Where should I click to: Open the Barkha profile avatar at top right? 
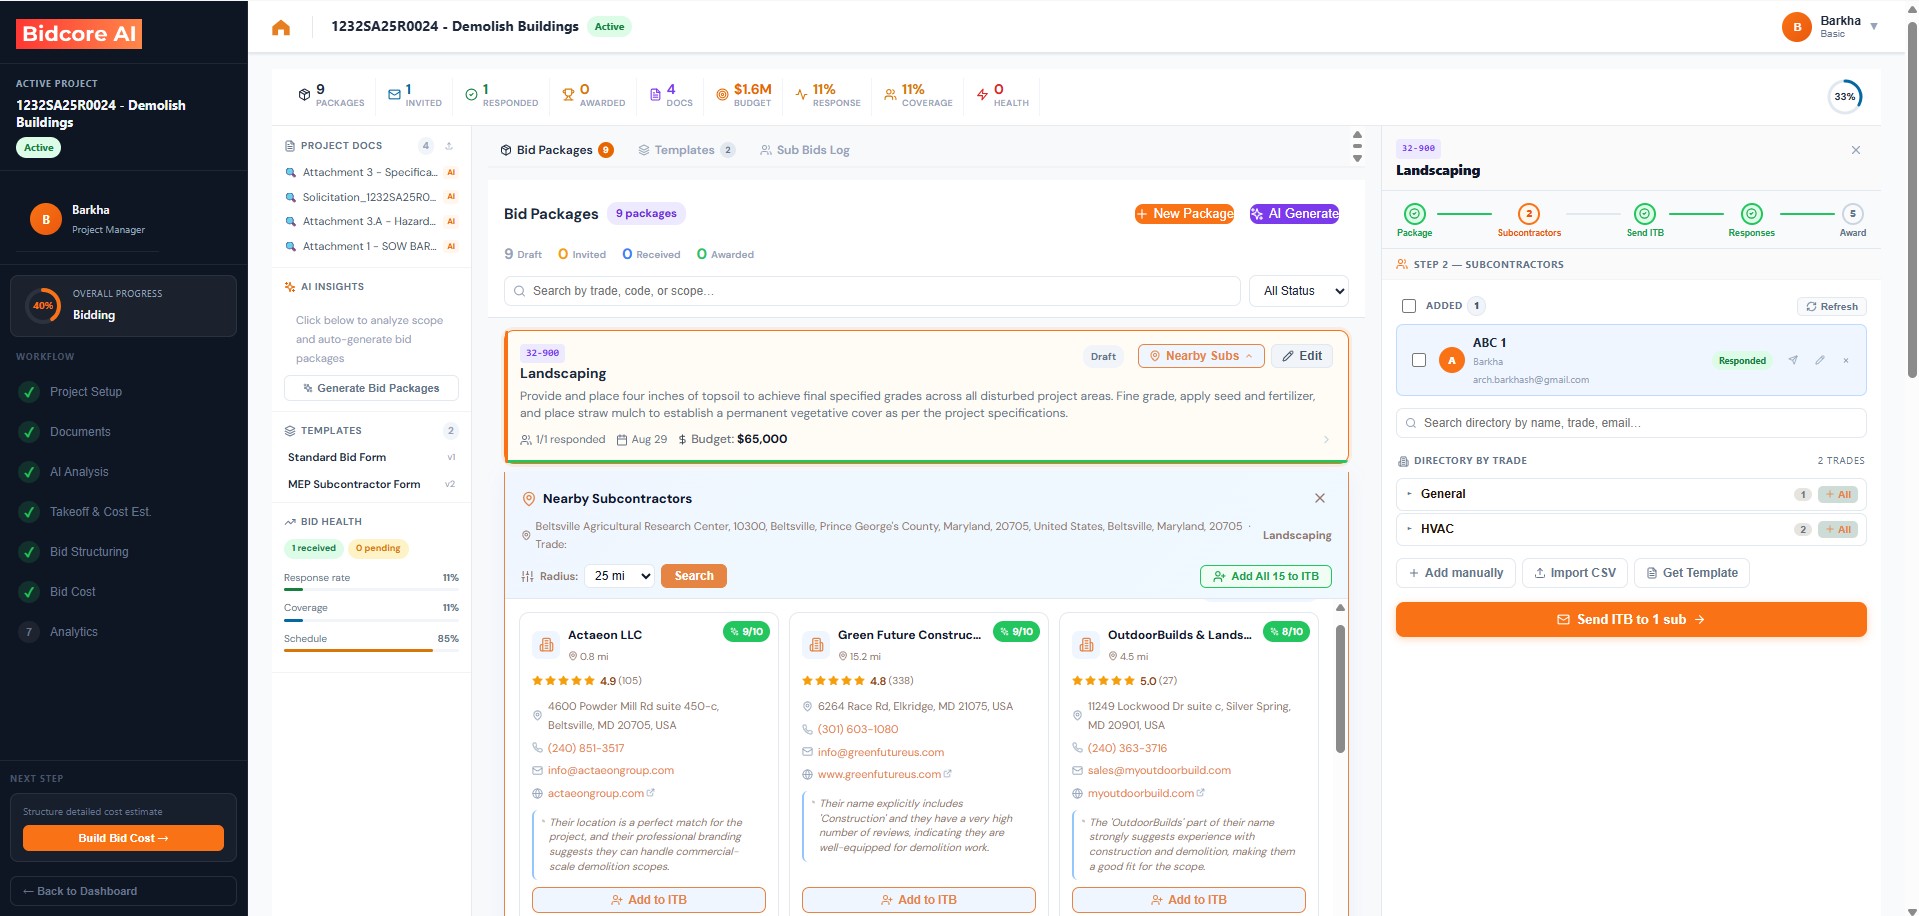coord(1797,27)
